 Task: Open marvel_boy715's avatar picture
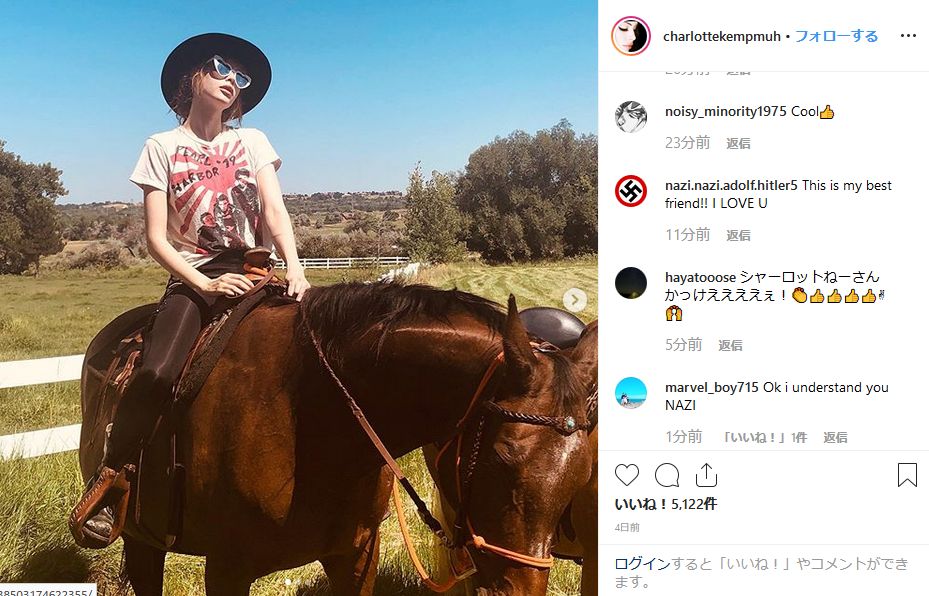pyautogui.click(x=630, y=393)
